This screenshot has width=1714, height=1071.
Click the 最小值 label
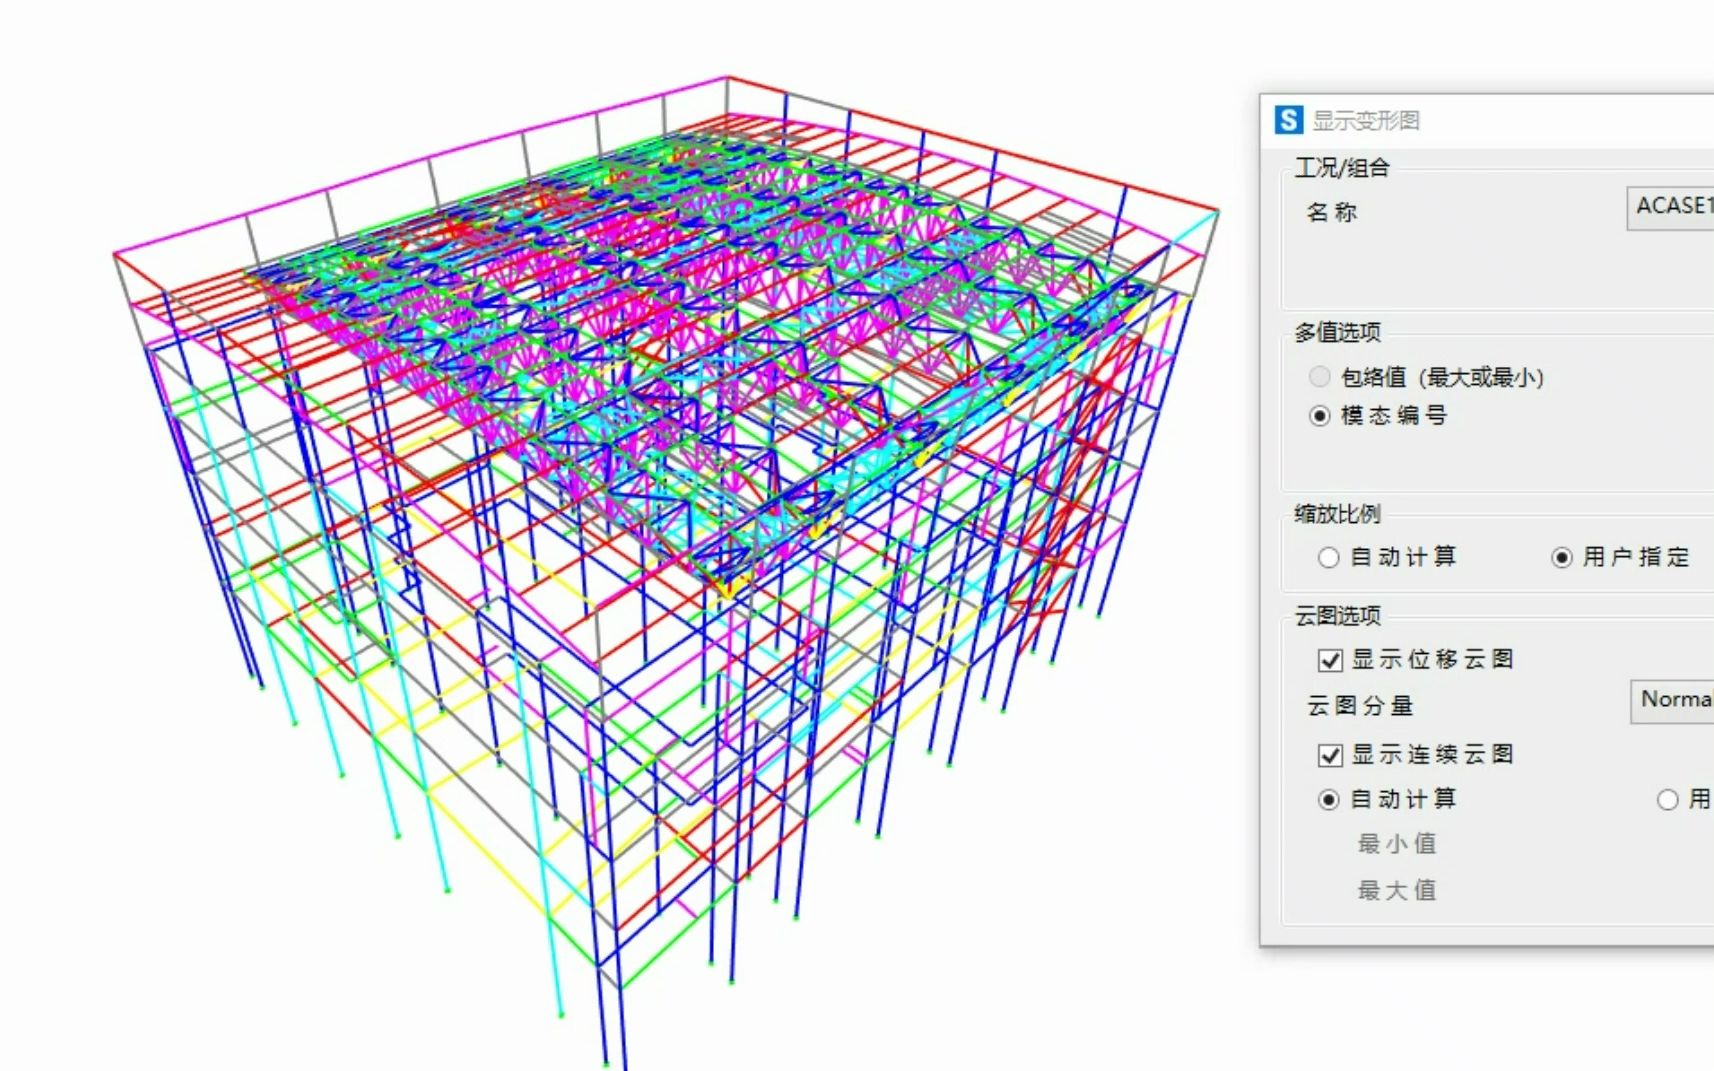click(x=1397, y=844)
